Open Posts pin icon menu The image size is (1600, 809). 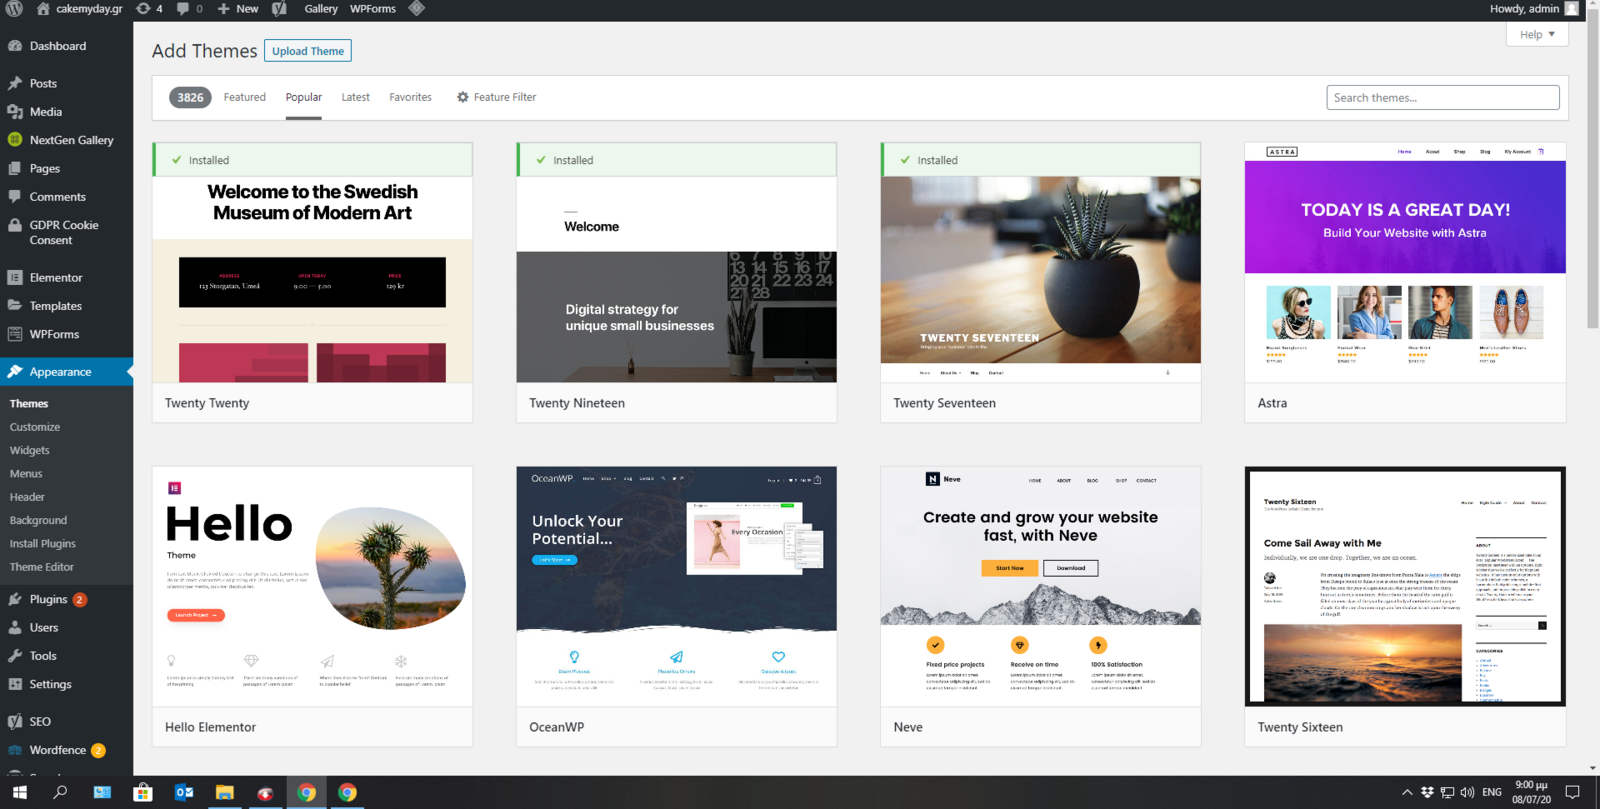click(66, 83)
